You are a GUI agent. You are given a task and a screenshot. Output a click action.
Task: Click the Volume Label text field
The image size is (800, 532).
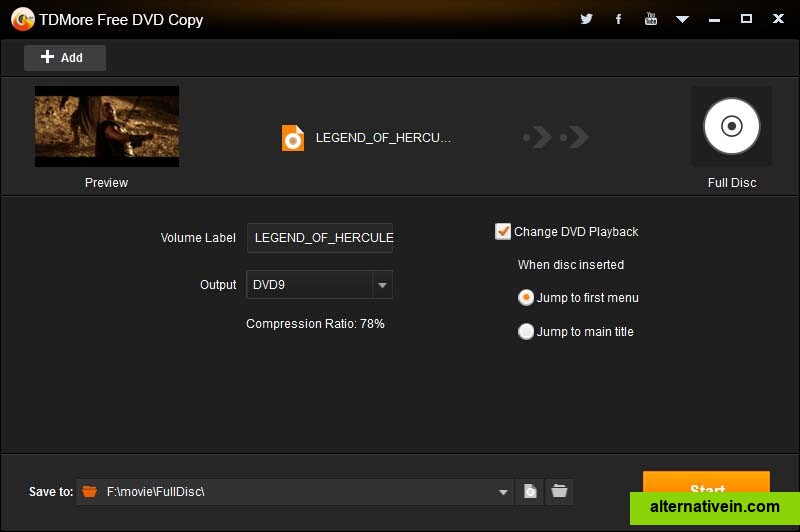tap(320, 238)
